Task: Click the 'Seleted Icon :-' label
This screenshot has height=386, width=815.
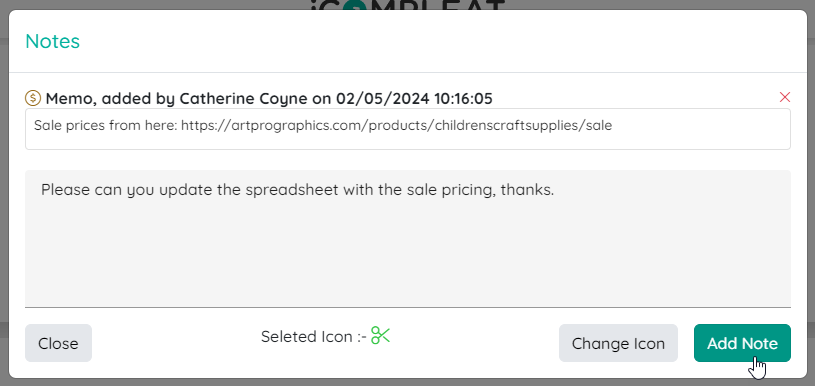Action: click(313, 337)
